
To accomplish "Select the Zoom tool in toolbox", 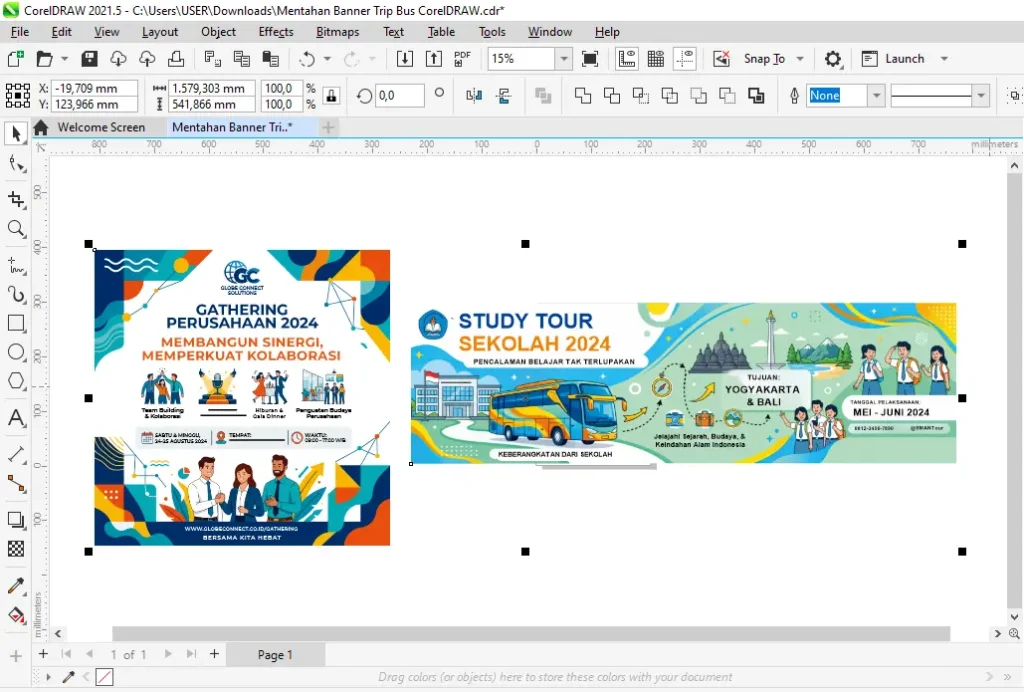I will click(x=16, y=228).
